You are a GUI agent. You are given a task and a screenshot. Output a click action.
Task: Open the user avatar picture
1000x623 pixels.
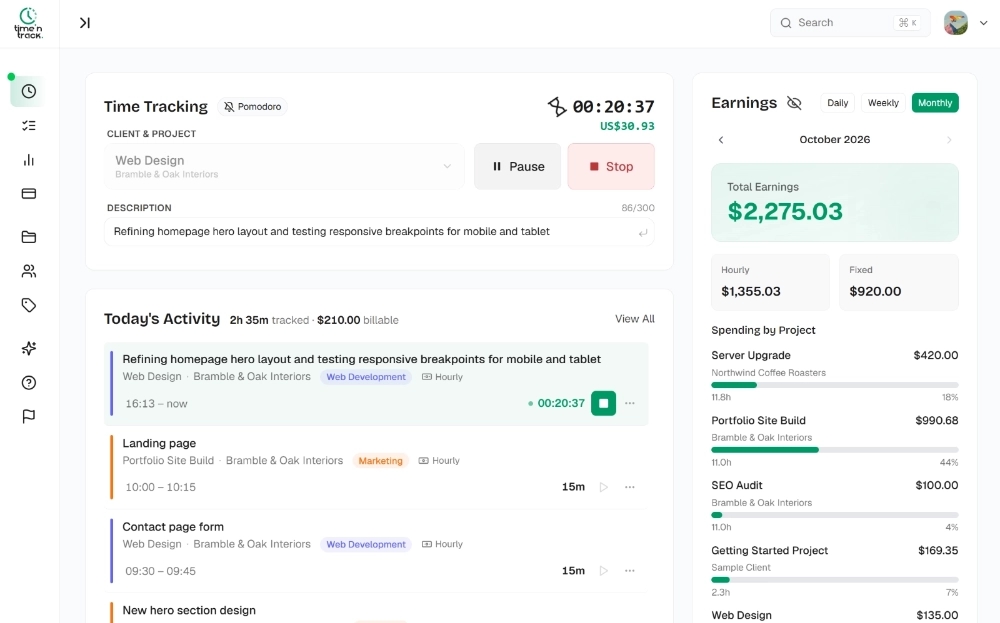click(x=955, y=23)
